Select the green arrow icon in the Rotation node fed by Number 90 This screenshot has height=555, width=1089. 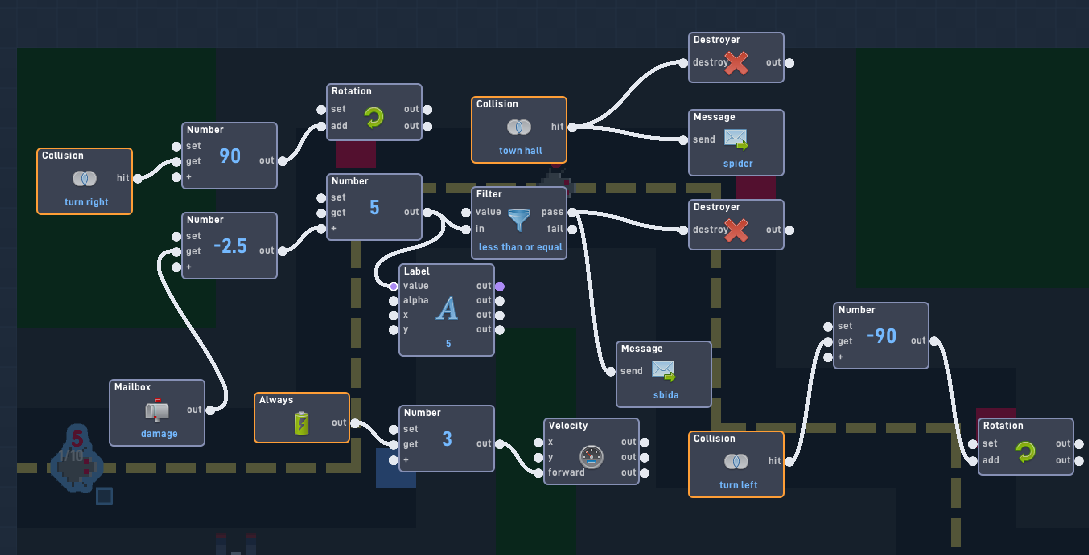(374, 117)
